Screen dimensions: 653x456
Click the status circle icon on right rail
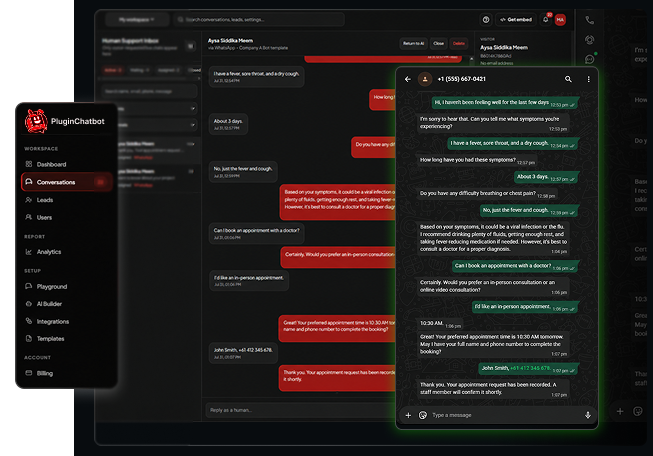coord(589,40)
